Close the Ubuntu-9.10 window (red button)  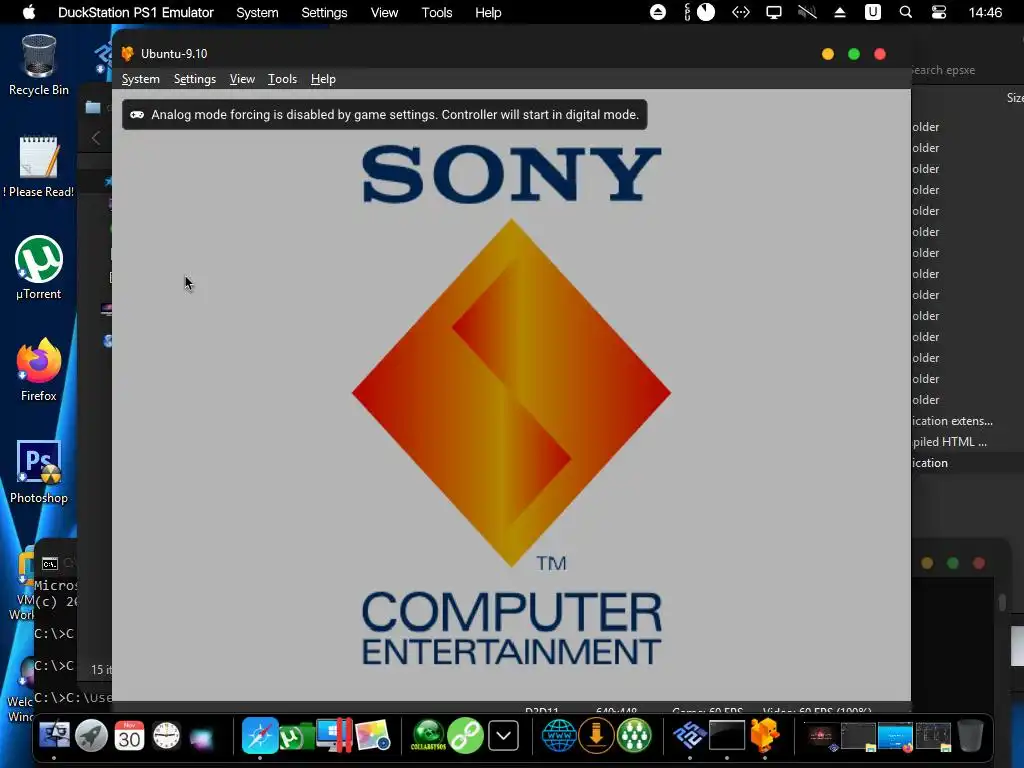pyautogui.click(x=880, y=54)
